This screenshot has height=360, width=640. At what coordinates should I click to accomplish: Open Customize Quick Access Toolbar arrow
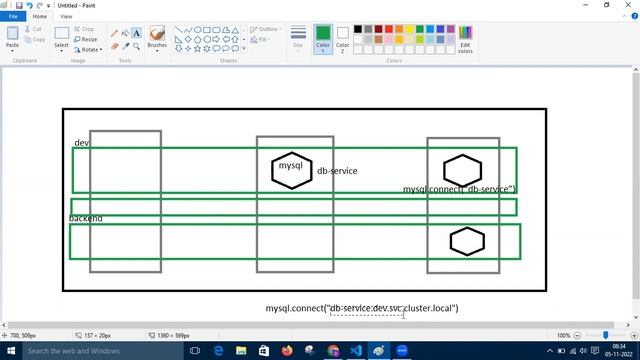[x=48, y=6]
